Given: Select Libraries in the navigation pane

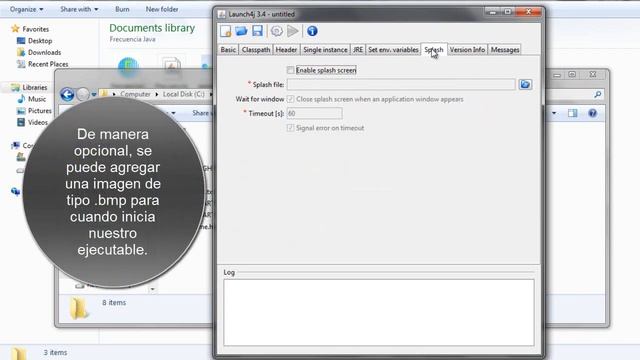Looking at the screenshot, I should click(x=35, y=87).
